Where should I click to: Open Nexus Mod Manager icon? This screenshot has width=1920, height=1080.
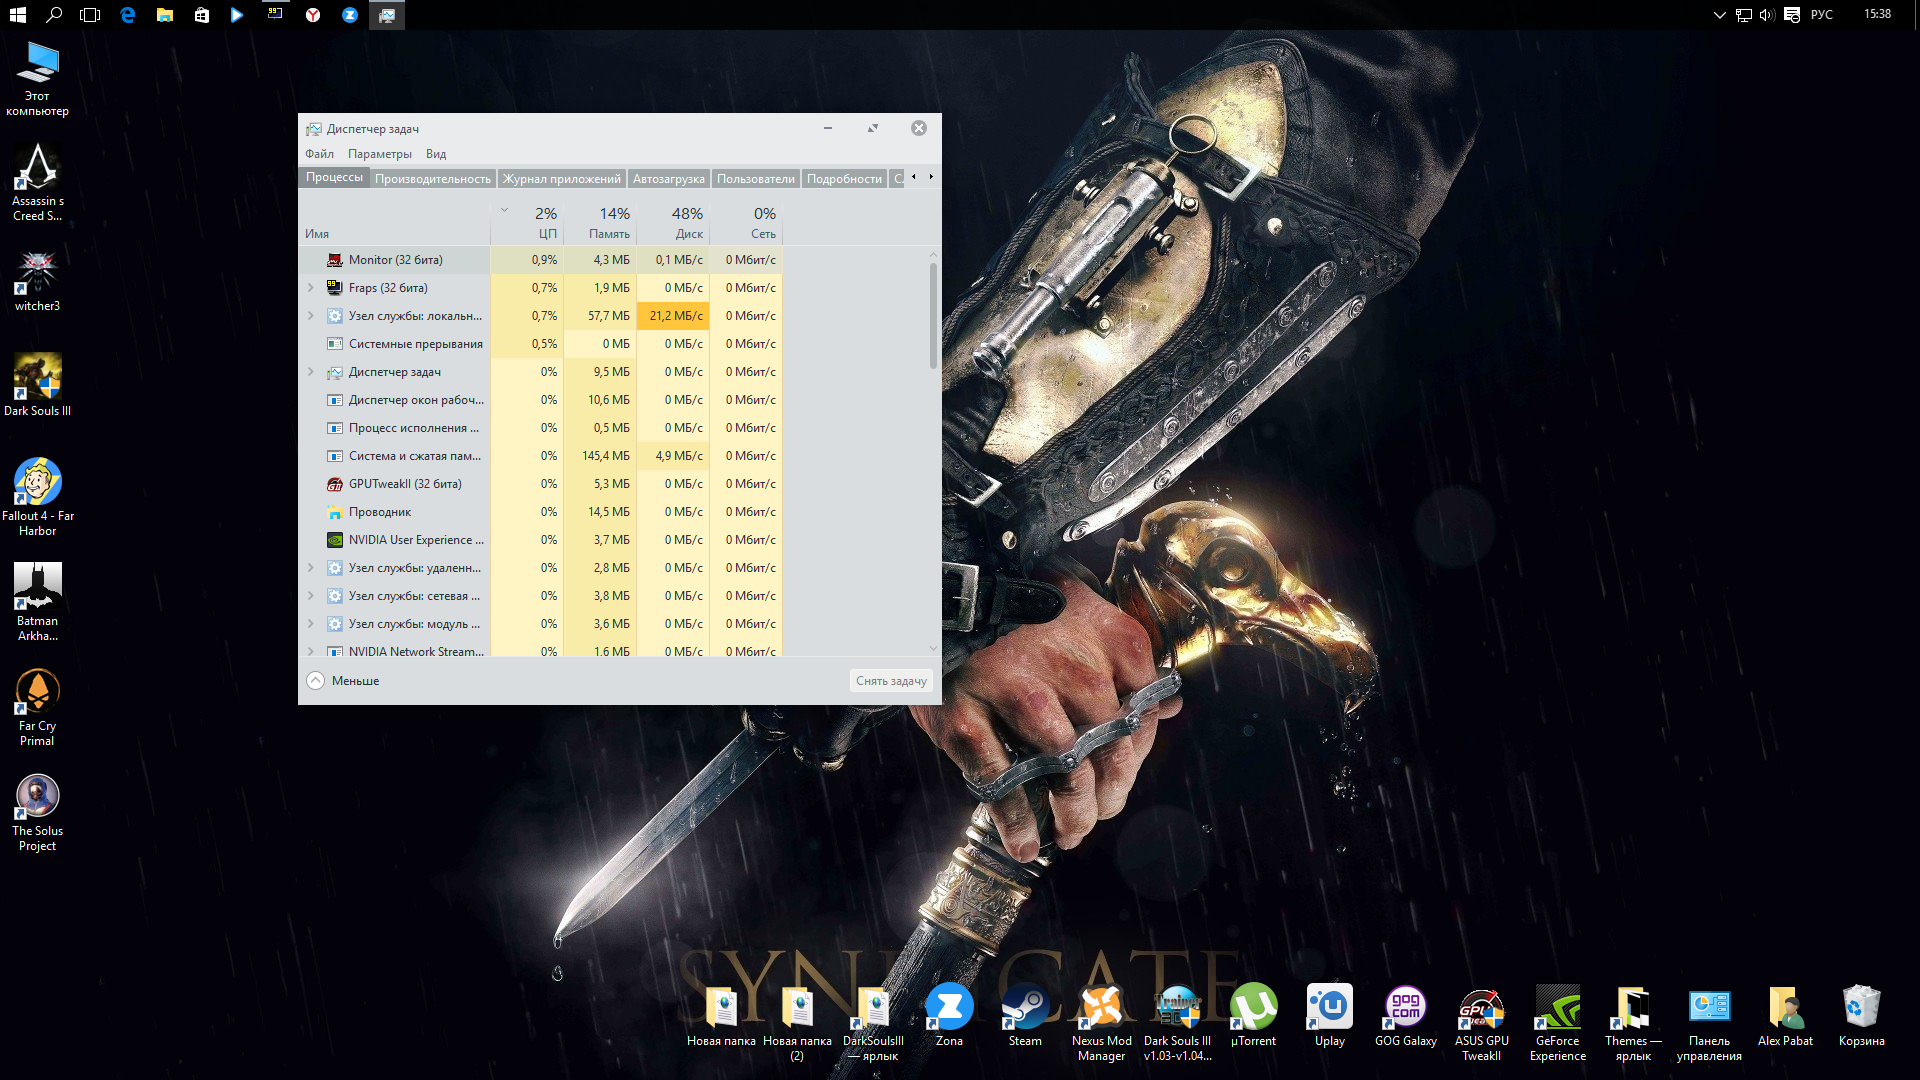click(1101, 1008)
